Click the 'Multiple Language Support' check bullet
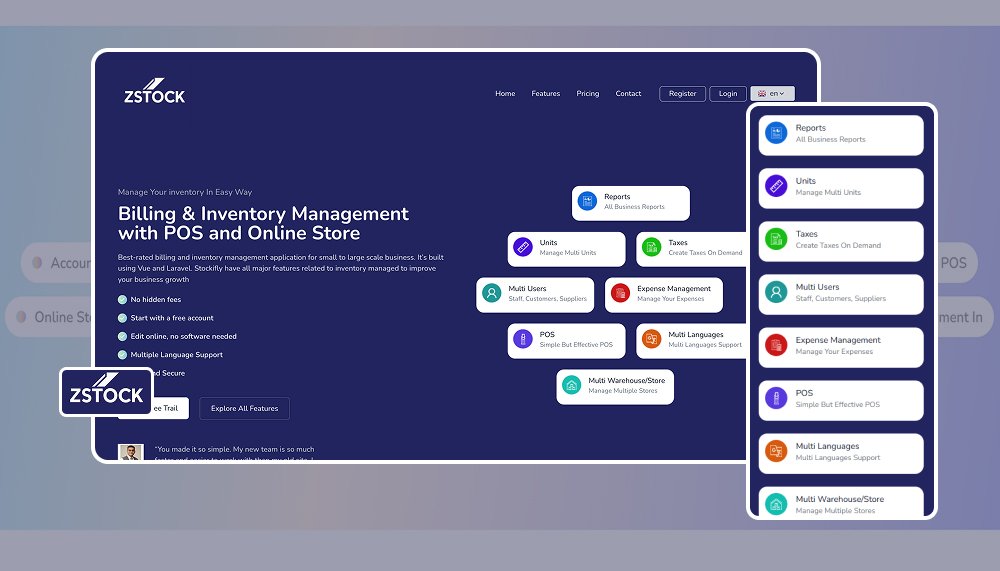This screenshot has height=571, width=1000. click(x=122, y=355)
